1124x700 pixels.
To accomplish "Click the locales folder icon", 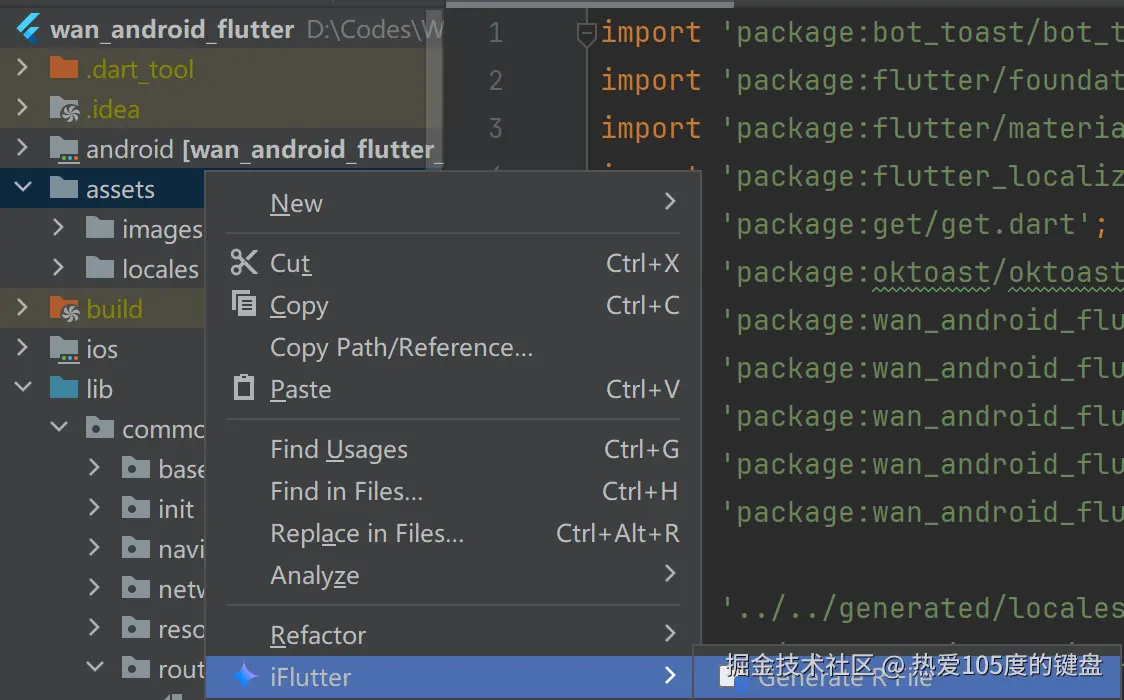I will (x=100, y=269).
